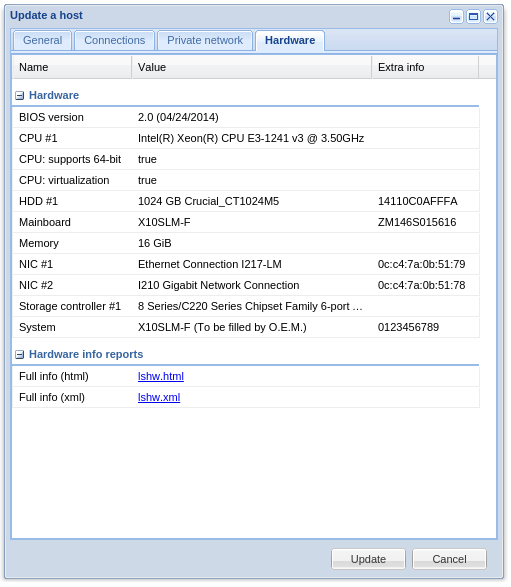
Task: Click the Update button
Action: pos(368,559)
